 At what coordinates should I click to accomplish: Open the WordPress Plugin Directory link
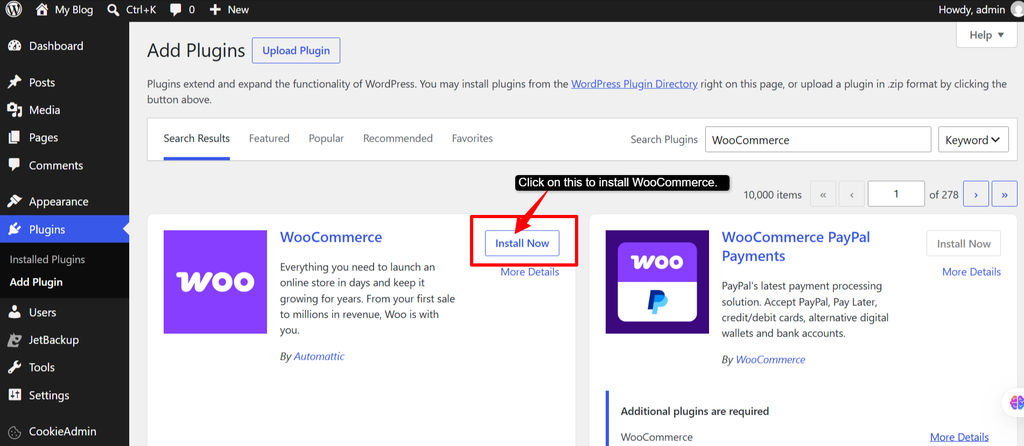pyautogui.click(x=634, y=84)
